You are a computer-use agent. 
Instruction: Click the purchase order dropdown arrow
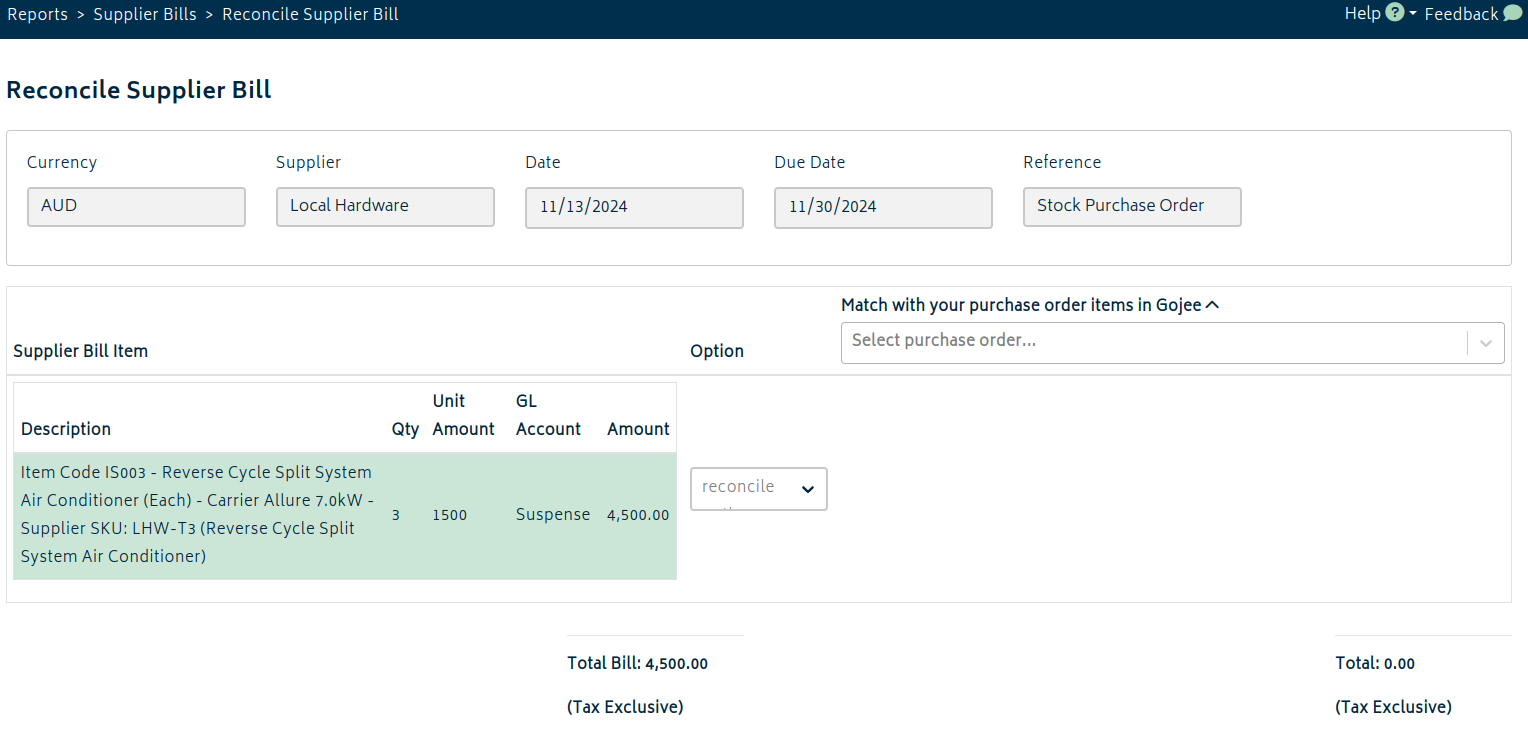tap(1486, 343)
